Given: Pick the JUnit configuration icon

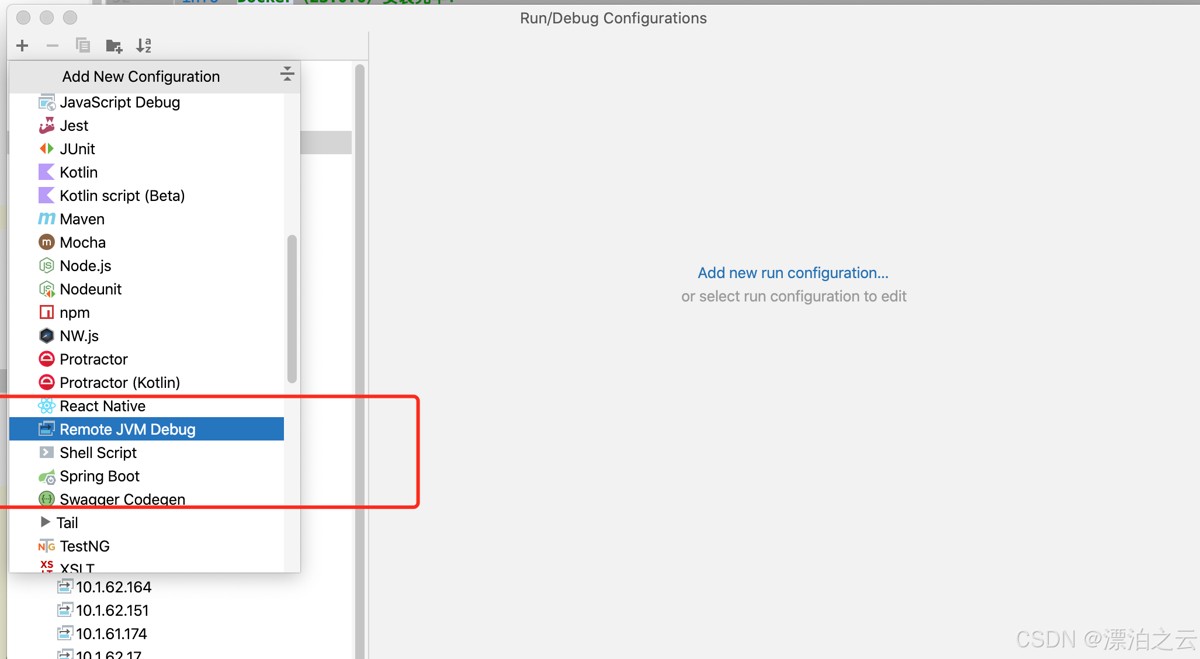Looking at the screenshot, I should tap(46, 149).
